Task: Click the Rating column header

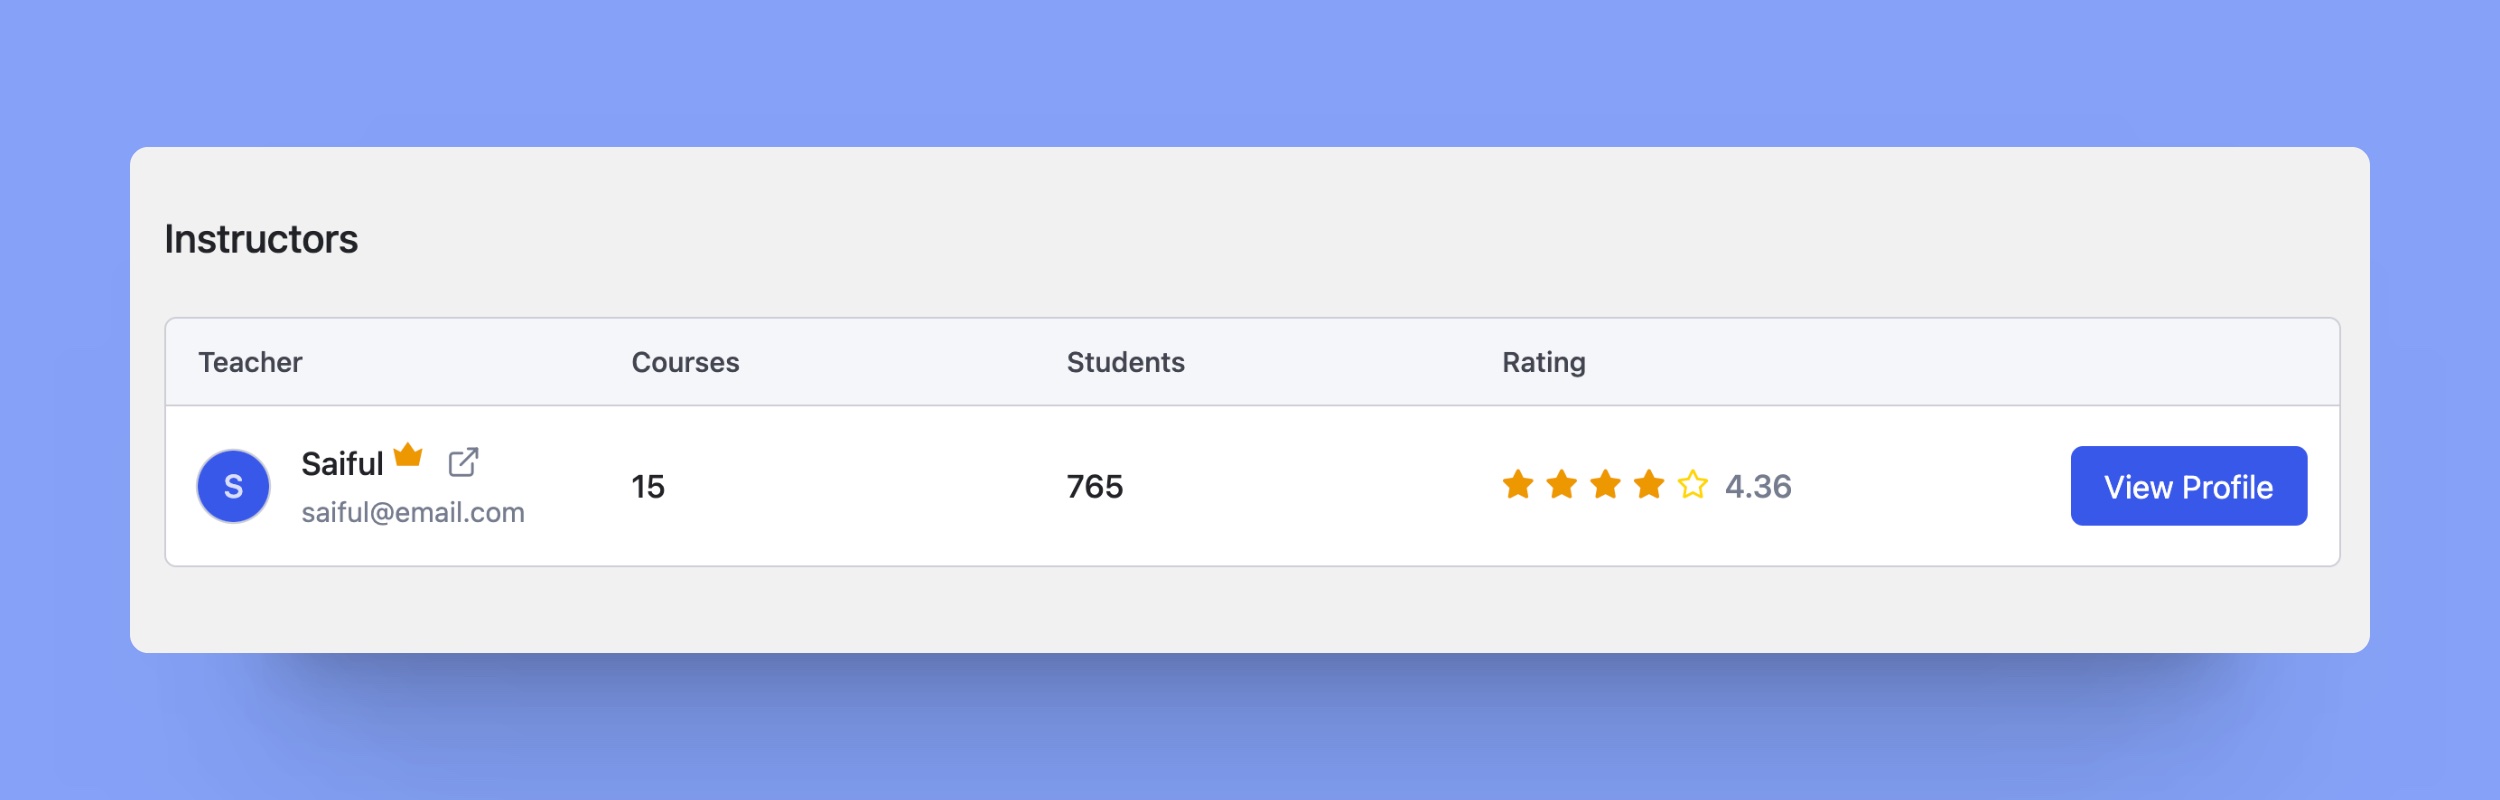Action: pyautogui.click(x=1544, y=362)
